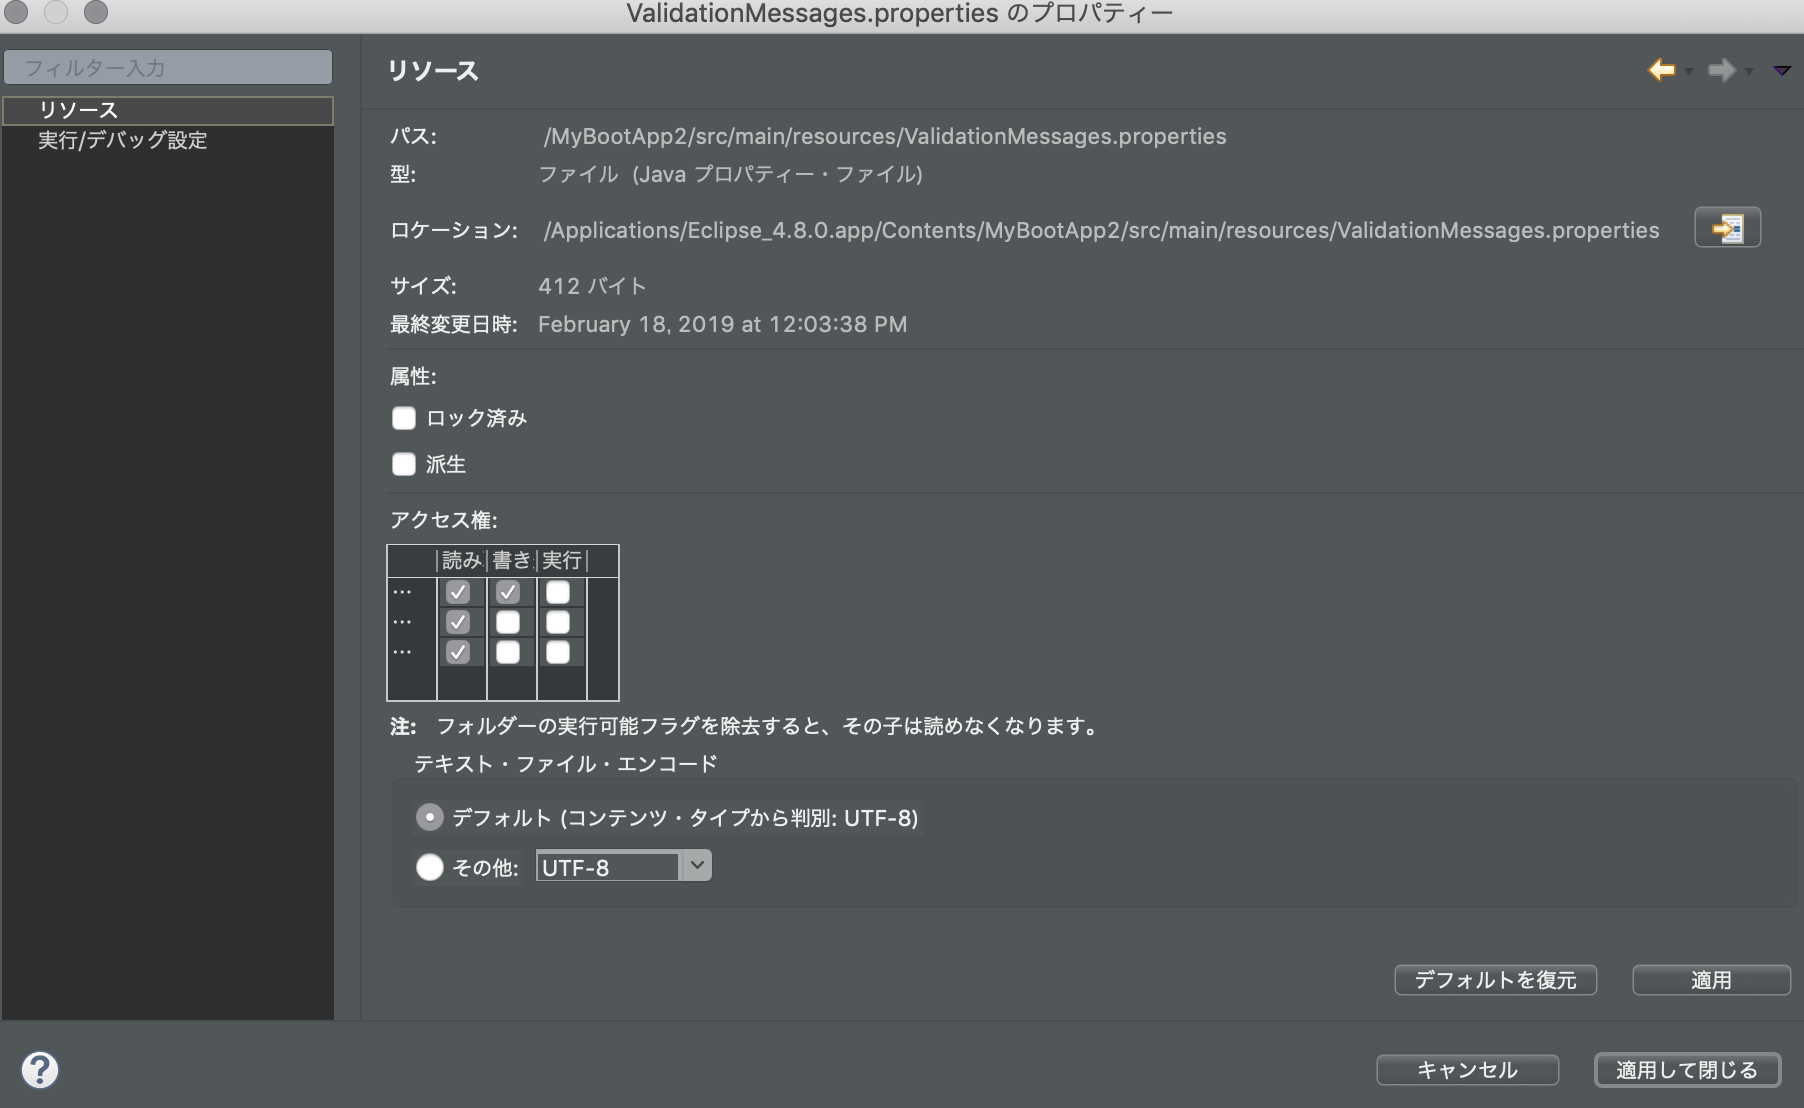Screen dimensions: 1804x1108
Task: Click the forward navigation arrow
Action: [x=1722, y=70]
